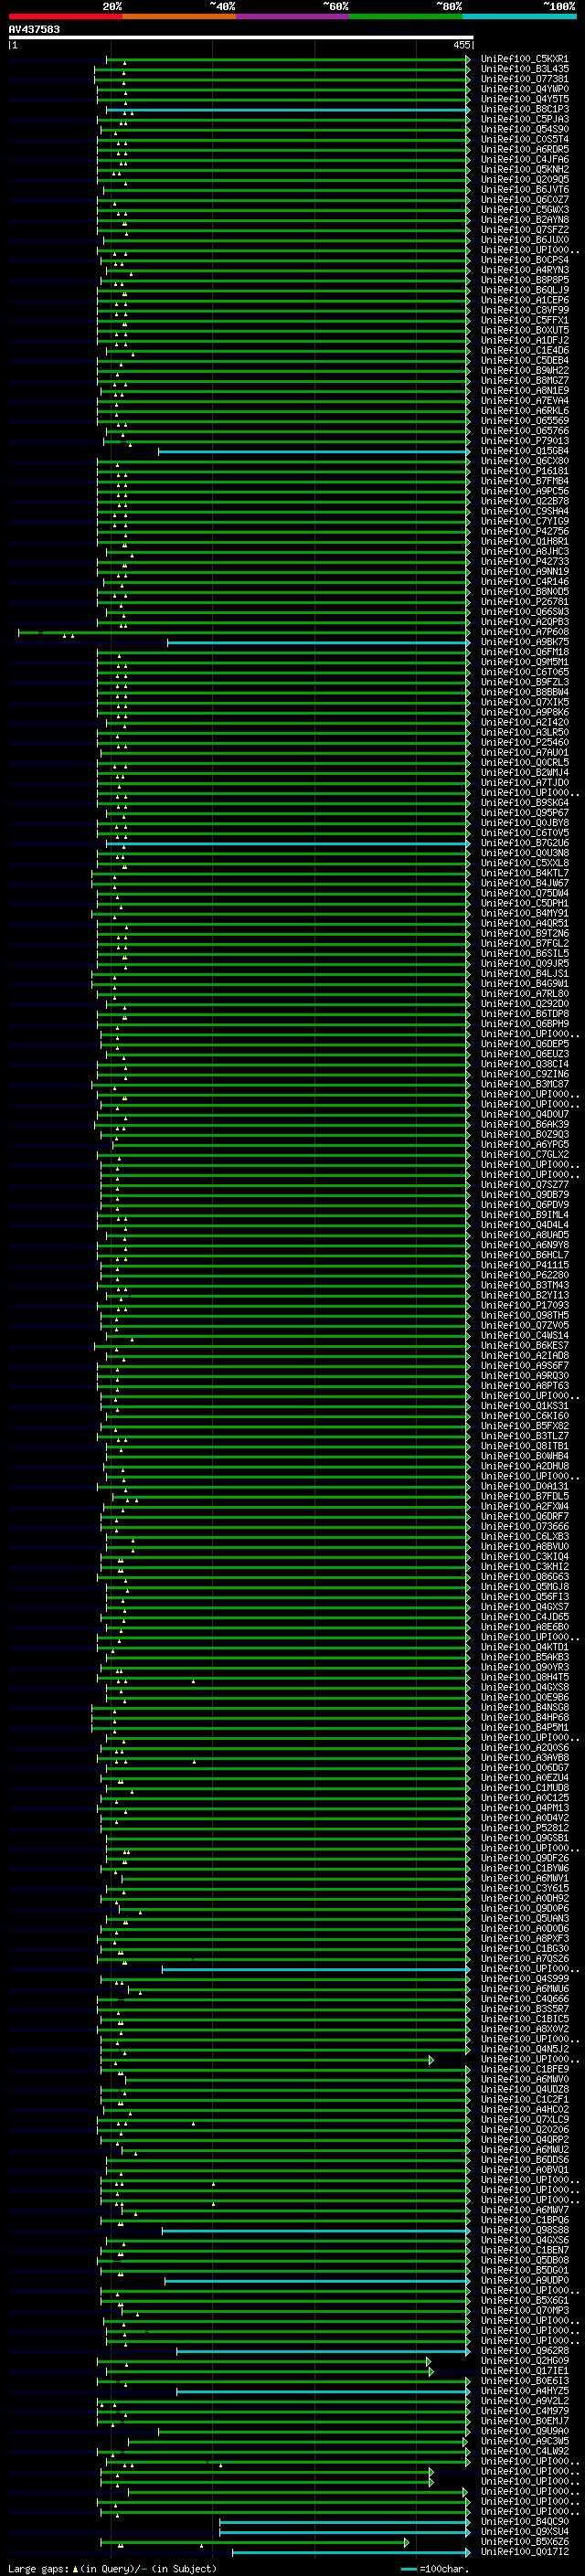Select hit label UniRef100_Q8ITB1
585x2576 pixels.
(x=524, y=1446)
